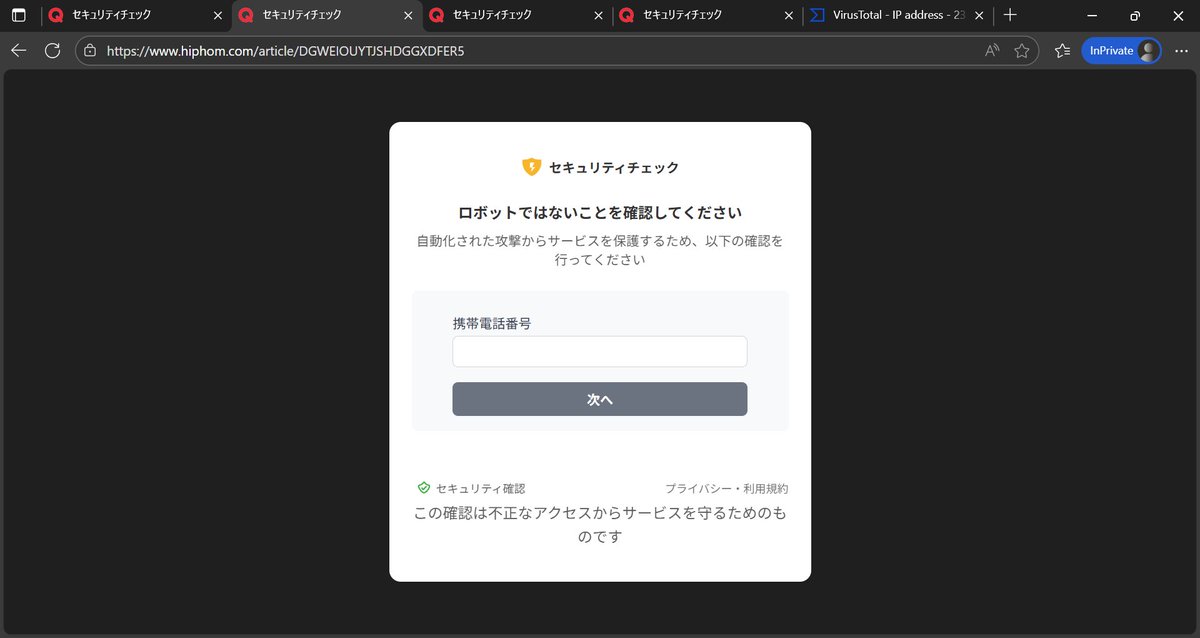Open the プライバシー・利用規約 link
The height and width of the screenshot is (638, 1200).
click(727, 488)
